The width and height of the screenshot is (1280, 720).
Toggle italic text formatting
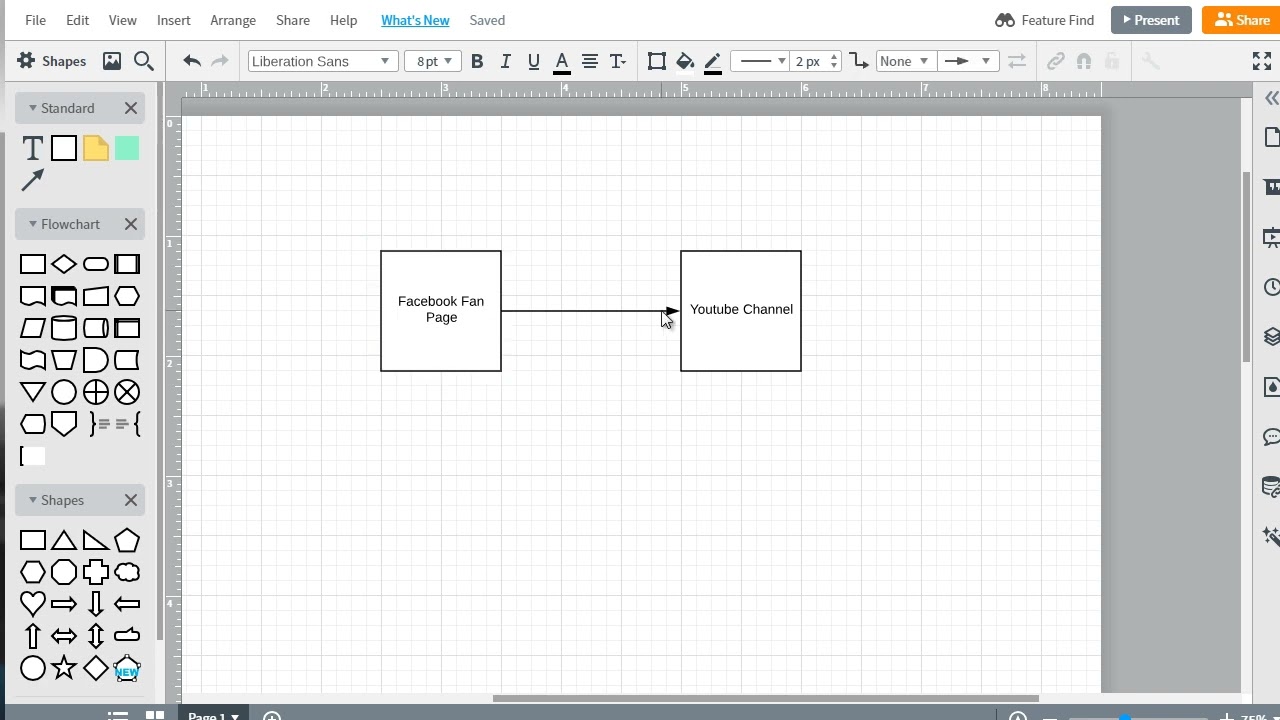pos(505,61)
